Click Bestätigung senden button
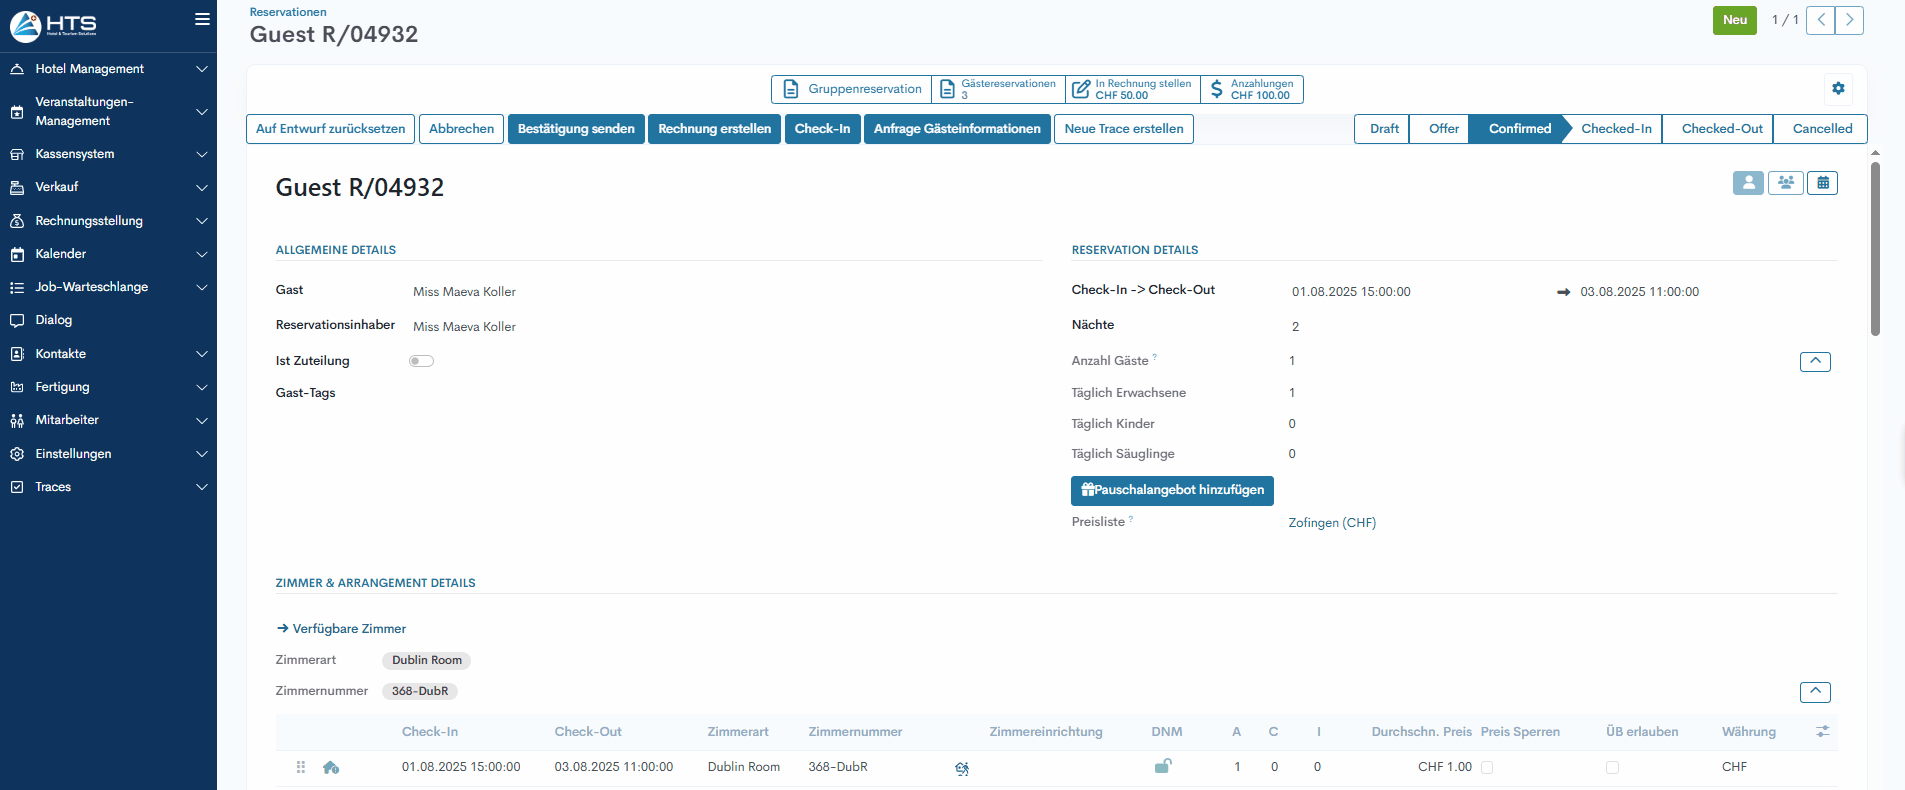Image resolution: width=1905 pixels, height=790 pixels. click(x=576, y=129)
